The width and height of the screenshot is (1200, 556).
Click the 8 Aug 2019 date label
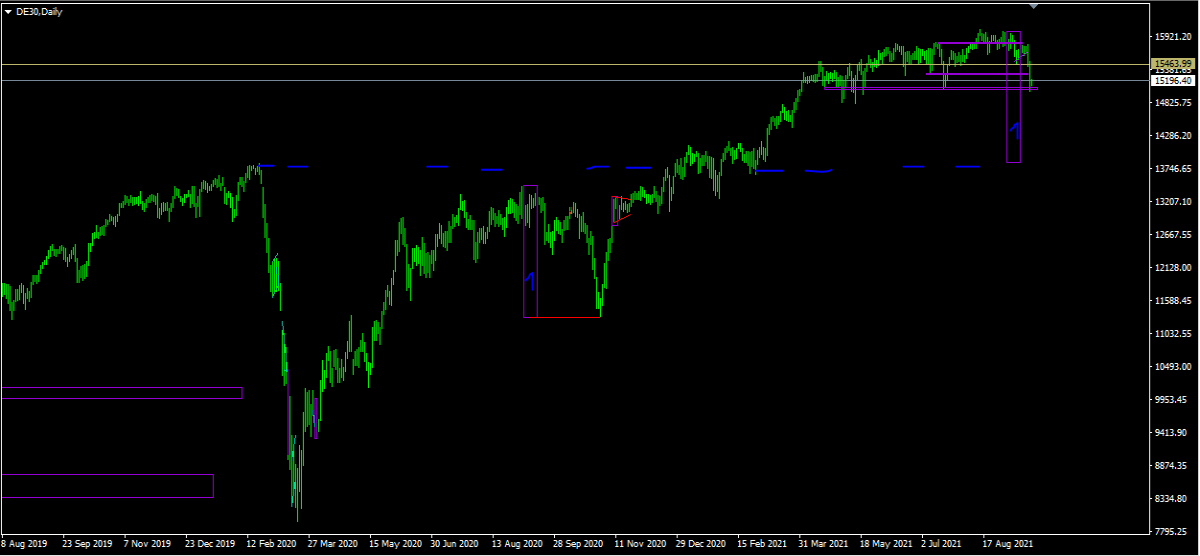pyautogui.click(x=23, y=545)
